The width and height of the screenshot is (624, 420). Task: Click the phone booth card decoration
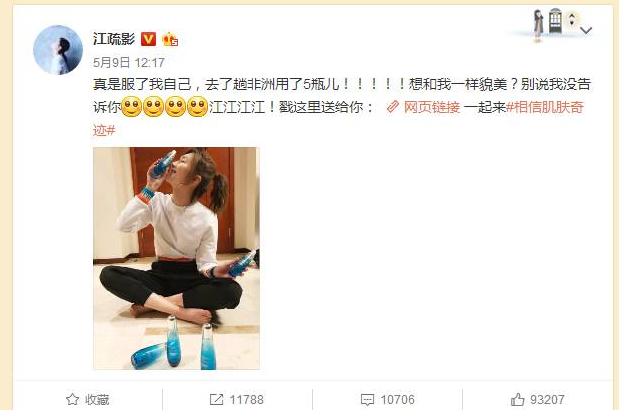coord(555,20)
